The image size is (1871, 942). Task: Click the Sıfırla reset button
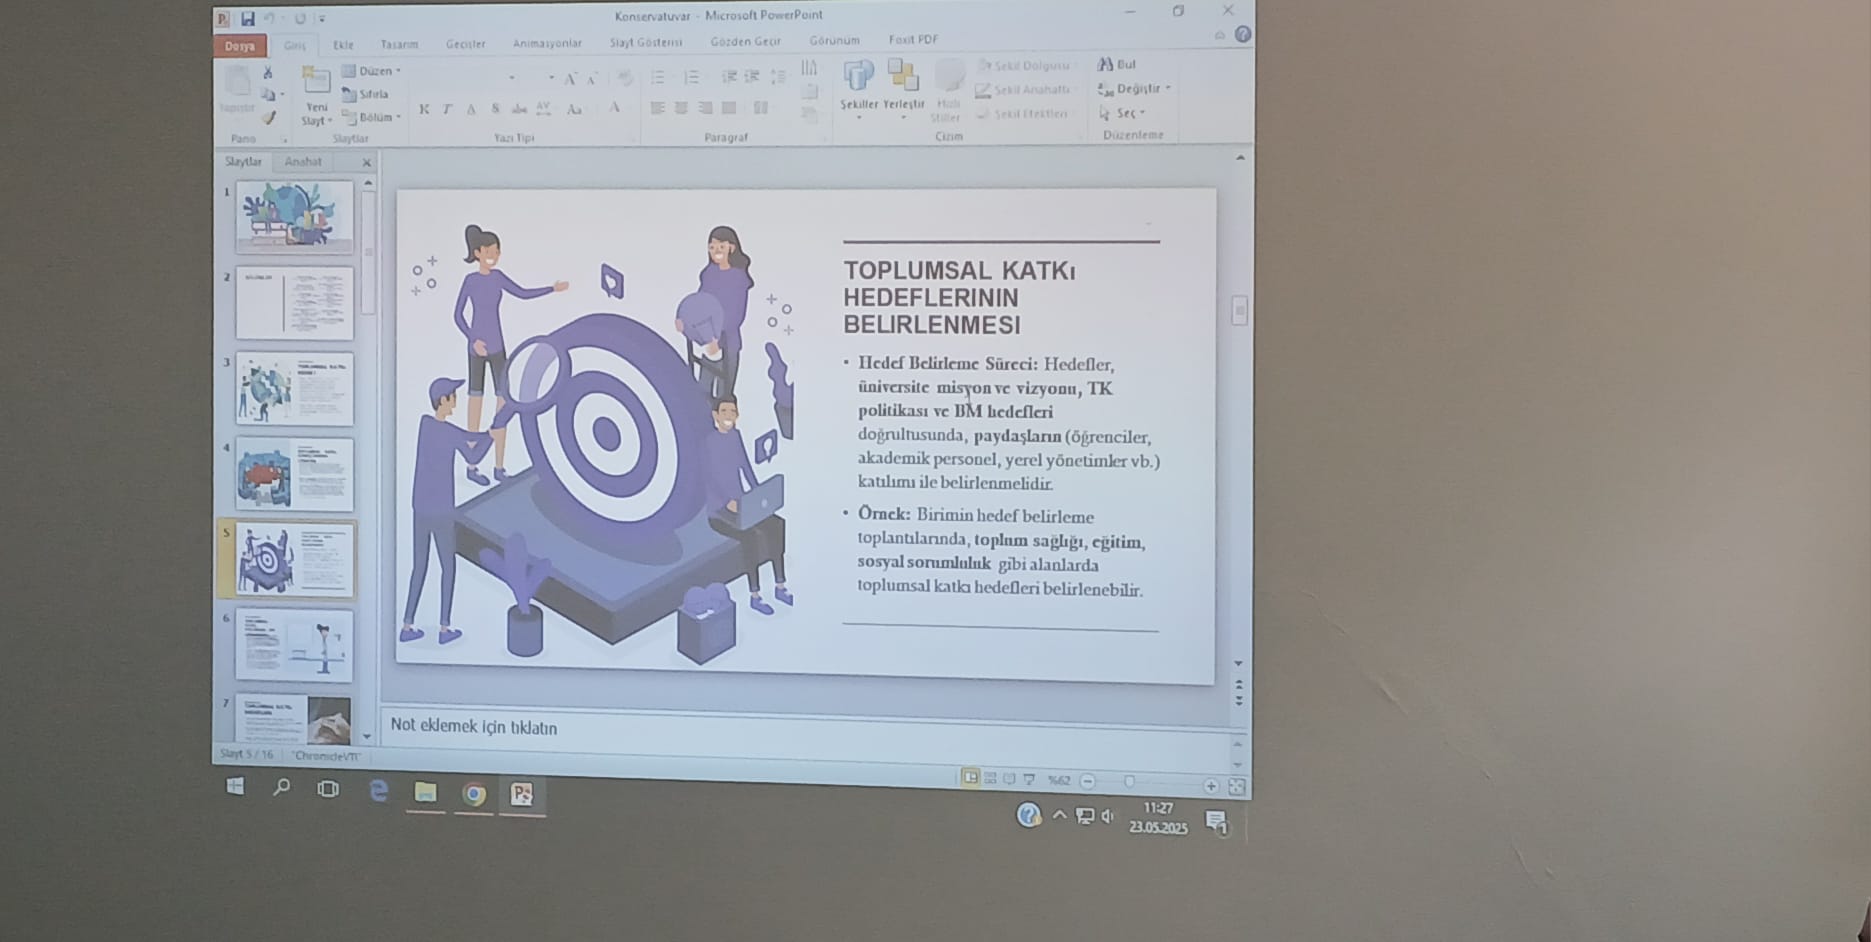(x=365, y=94)
